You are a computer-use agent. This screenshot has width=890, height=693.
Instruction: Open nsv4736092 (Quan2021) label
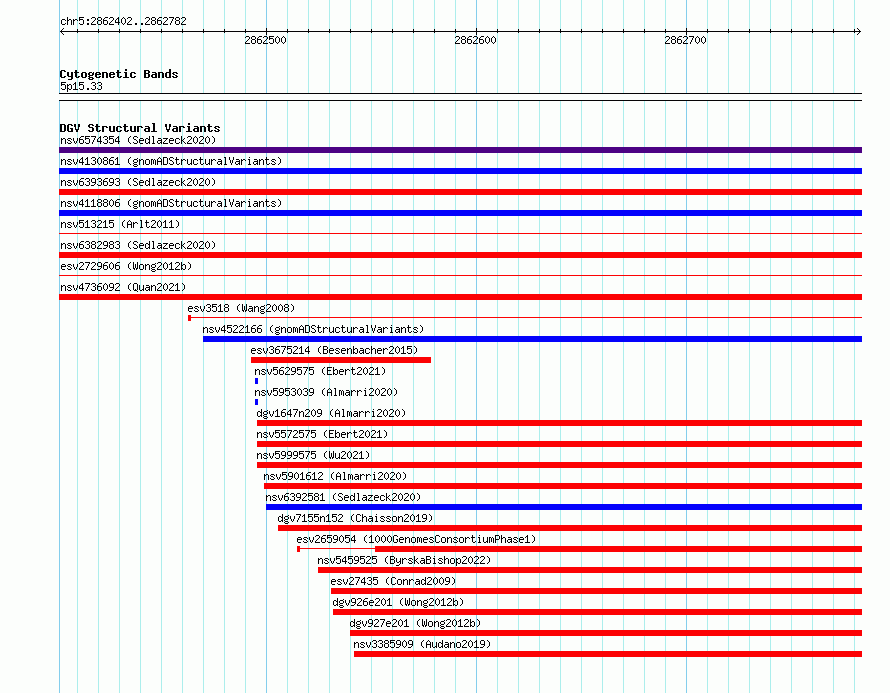pyautogui.click(x=123, y=287)
